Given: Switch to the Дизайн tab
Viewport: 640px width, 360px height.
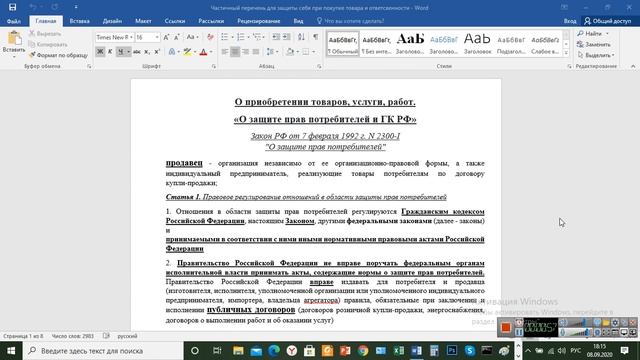Looking at the screenshot, I should 112,21.
